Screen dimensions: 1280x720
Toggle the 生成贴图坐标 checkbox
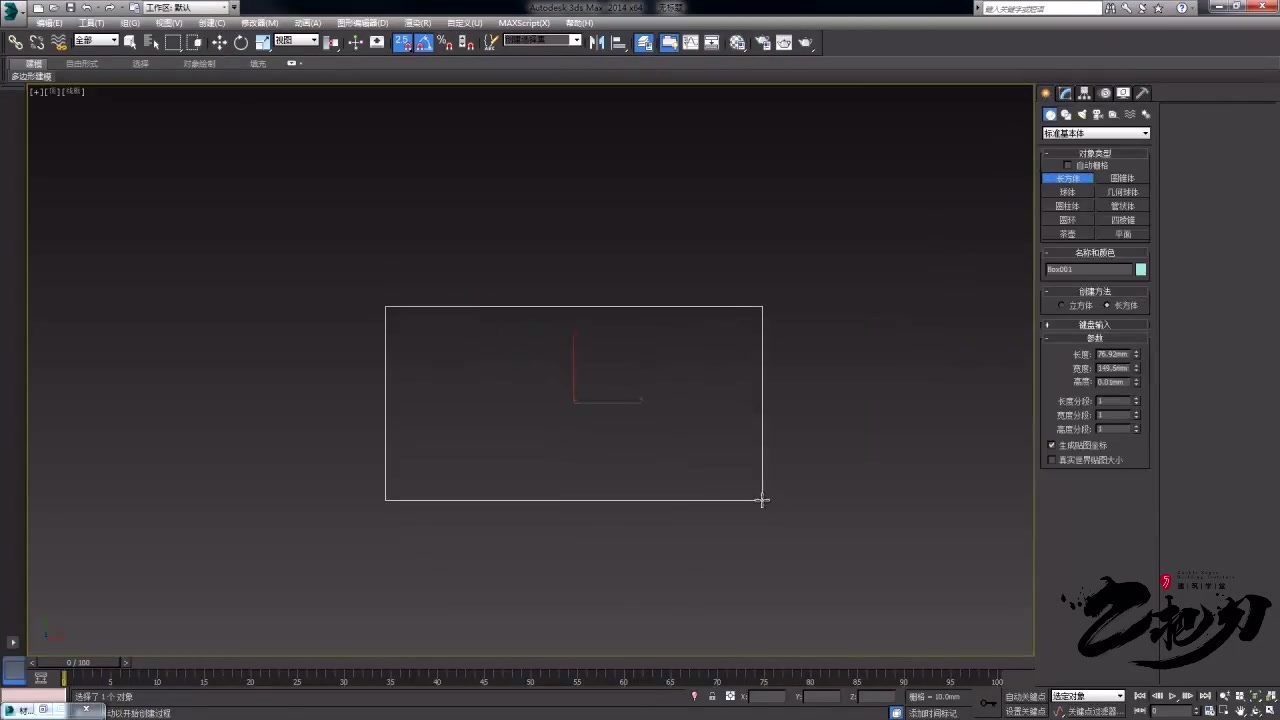(x=1051, y=445)
